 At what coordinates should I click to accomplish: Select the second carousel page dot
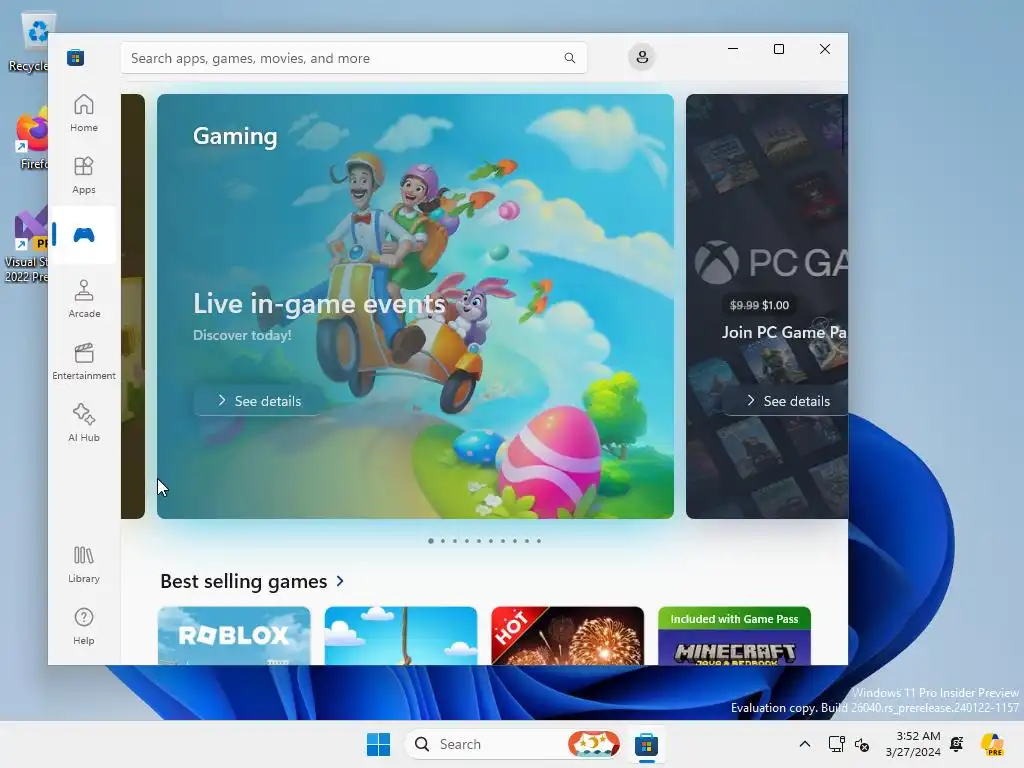443,541
